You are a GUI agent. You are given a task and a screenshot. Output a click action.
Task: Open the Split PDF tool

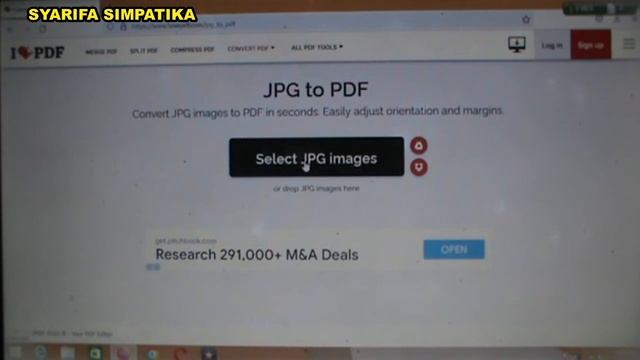(x=144, y=51)
